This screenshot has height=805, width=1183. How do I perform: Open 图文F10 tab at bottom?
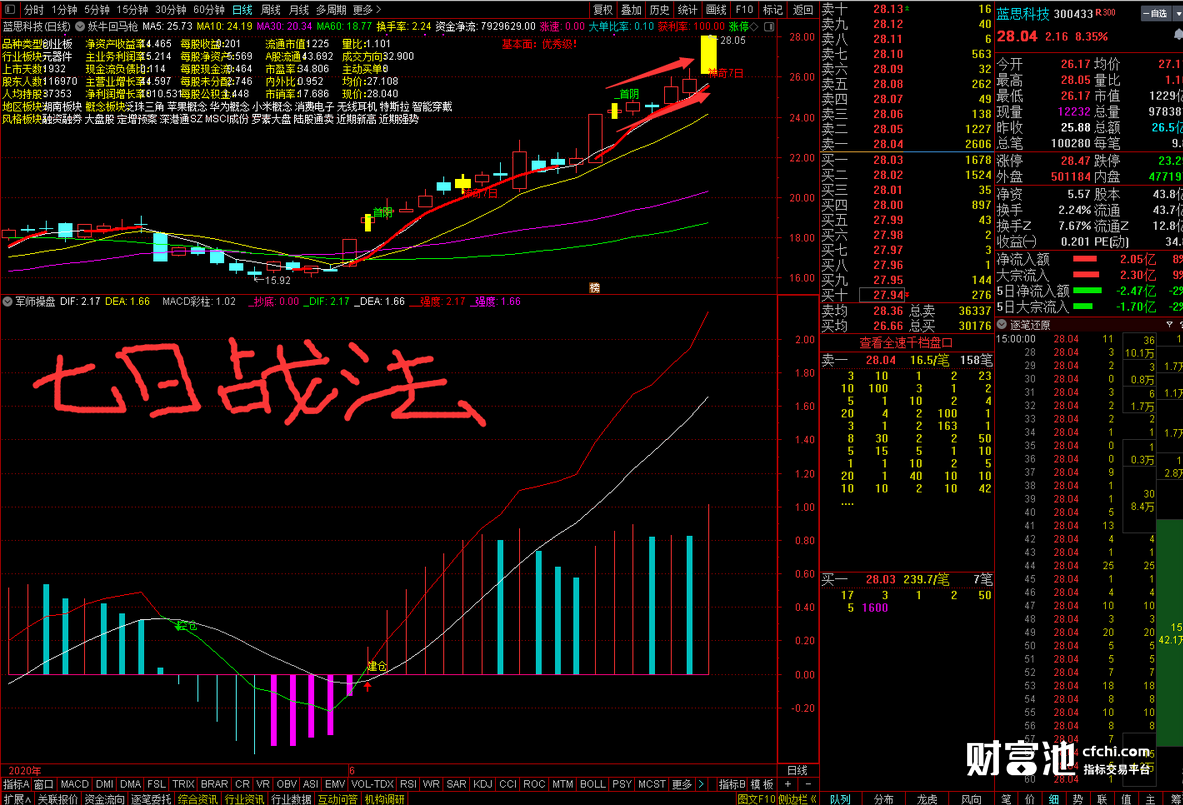[x=756, y=799]
